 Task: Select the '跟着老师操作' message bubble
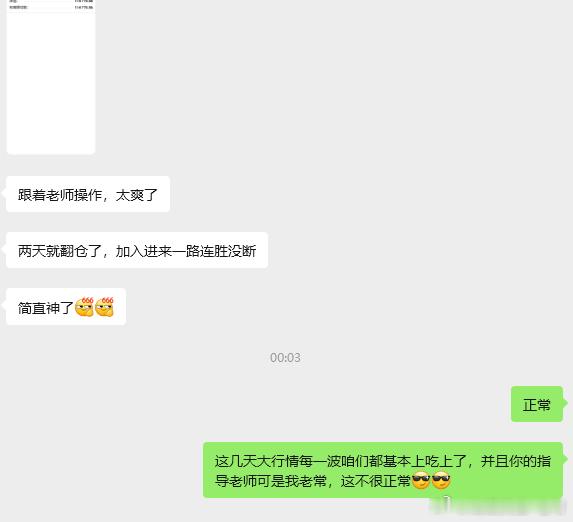click(88, 194)
